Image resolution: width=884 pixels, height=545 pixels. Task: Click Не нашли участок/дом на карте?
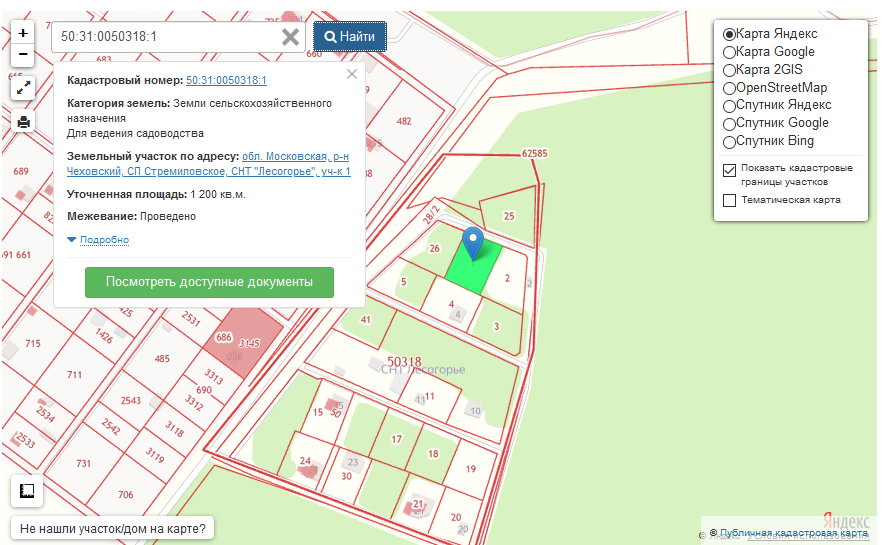(x=113, y=528)
